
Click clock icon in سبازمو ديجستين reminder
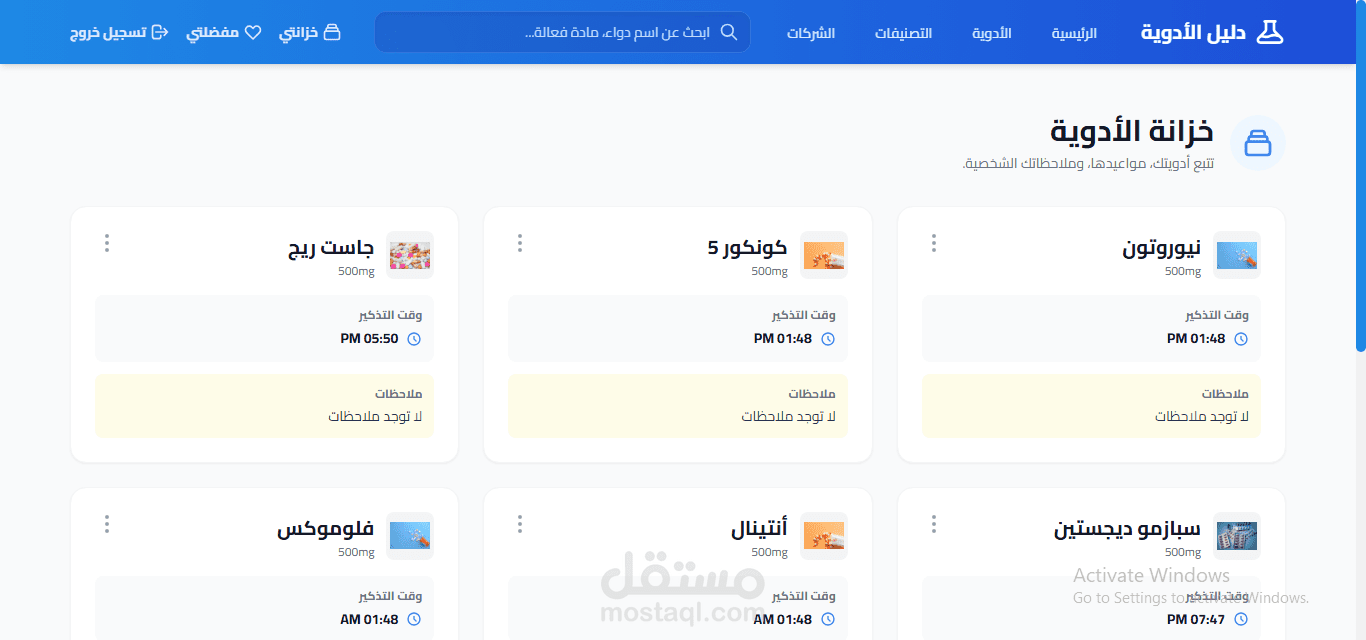click(1241, 620)
